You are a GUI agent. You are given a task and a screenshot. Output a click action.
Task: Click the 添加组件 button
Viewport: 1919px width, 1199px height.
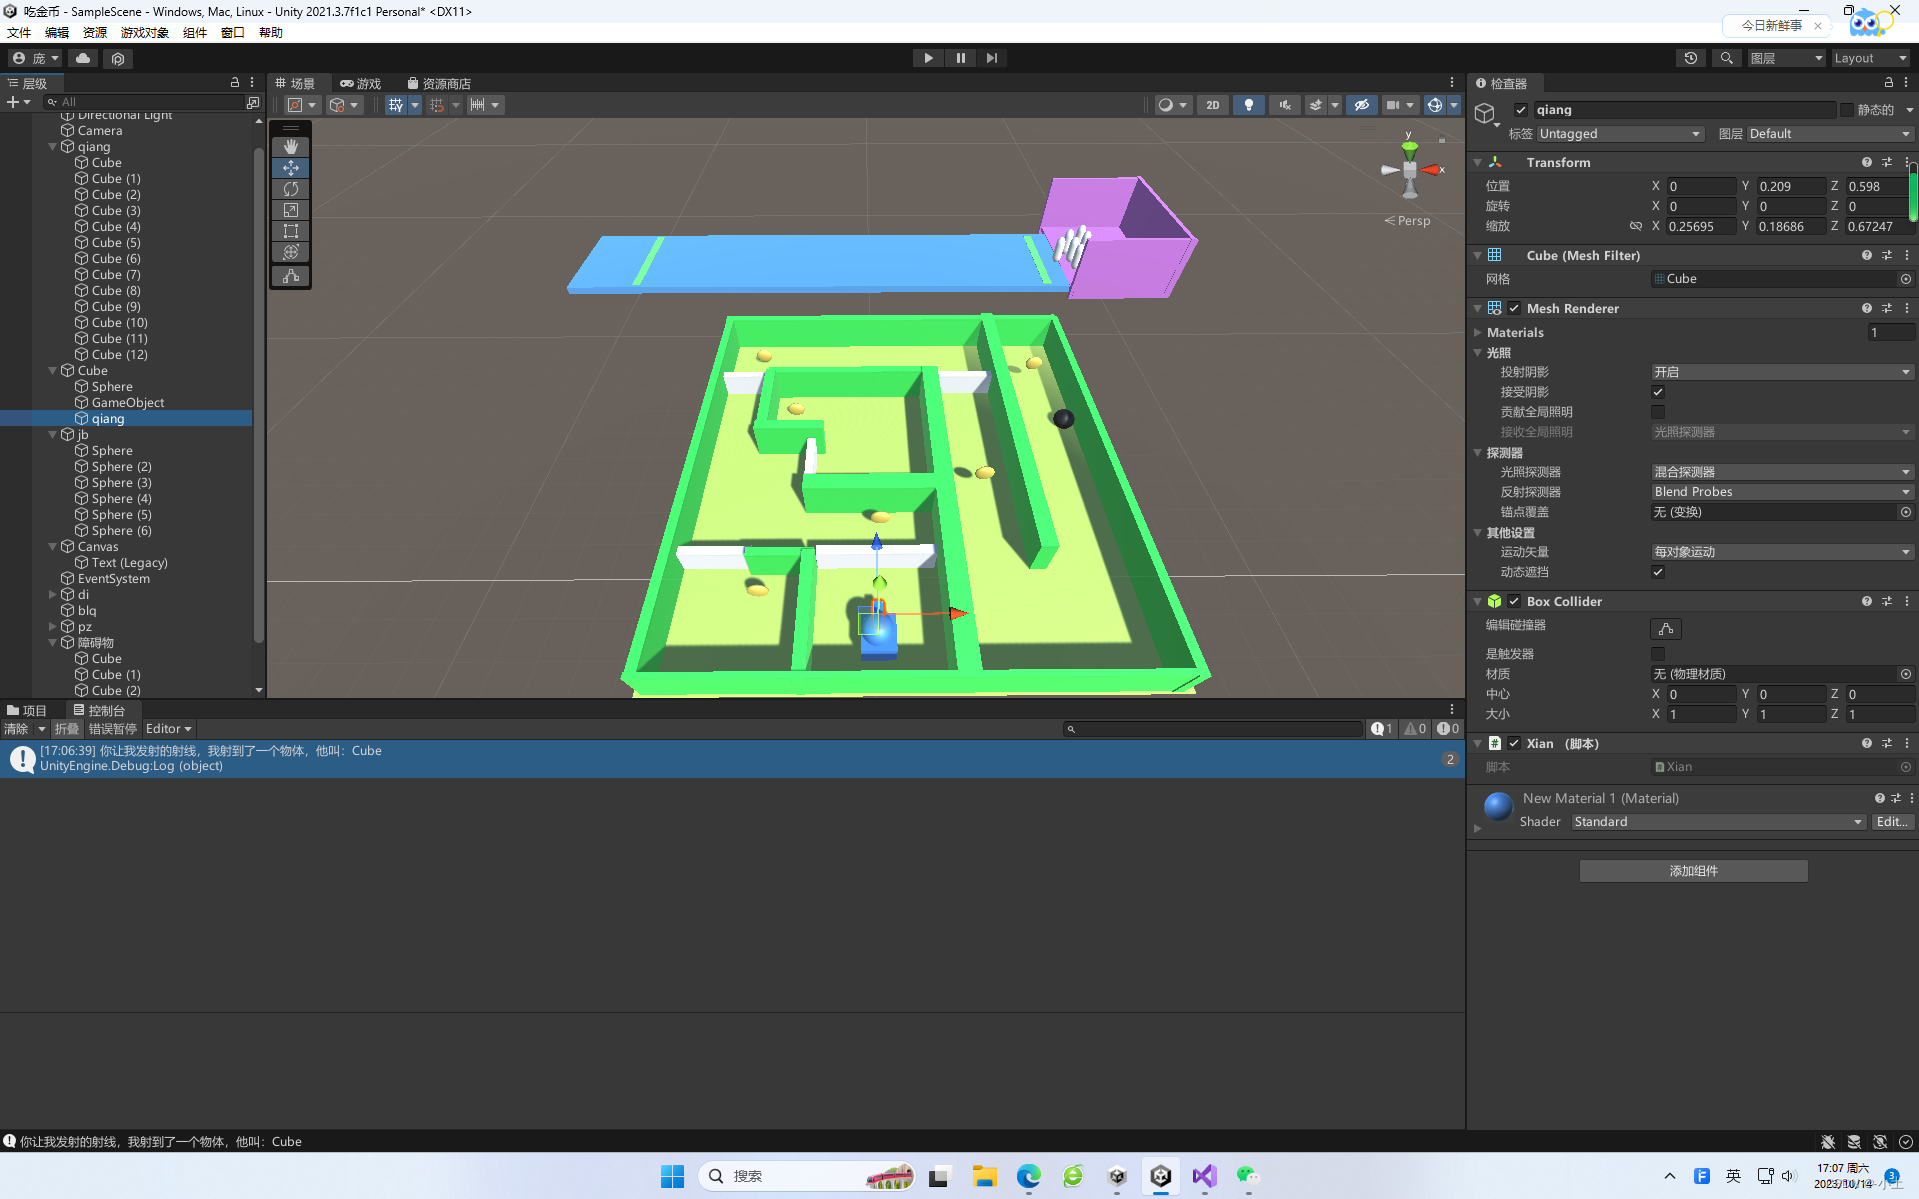tap(1693, 871)
